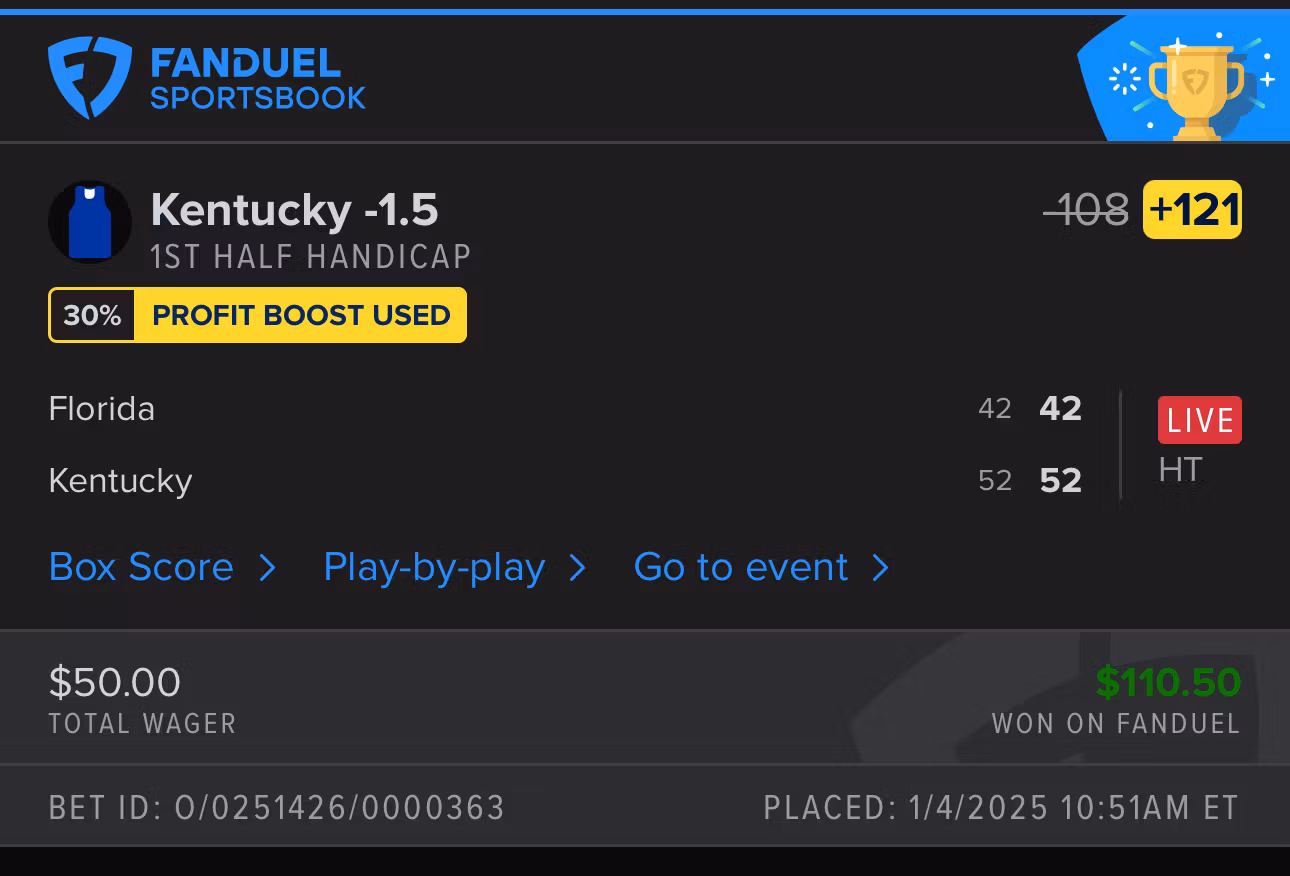Tap the FanDuel Sportsbook wordmark
The height and width of the screenshot is (876, 1290).
257,79
